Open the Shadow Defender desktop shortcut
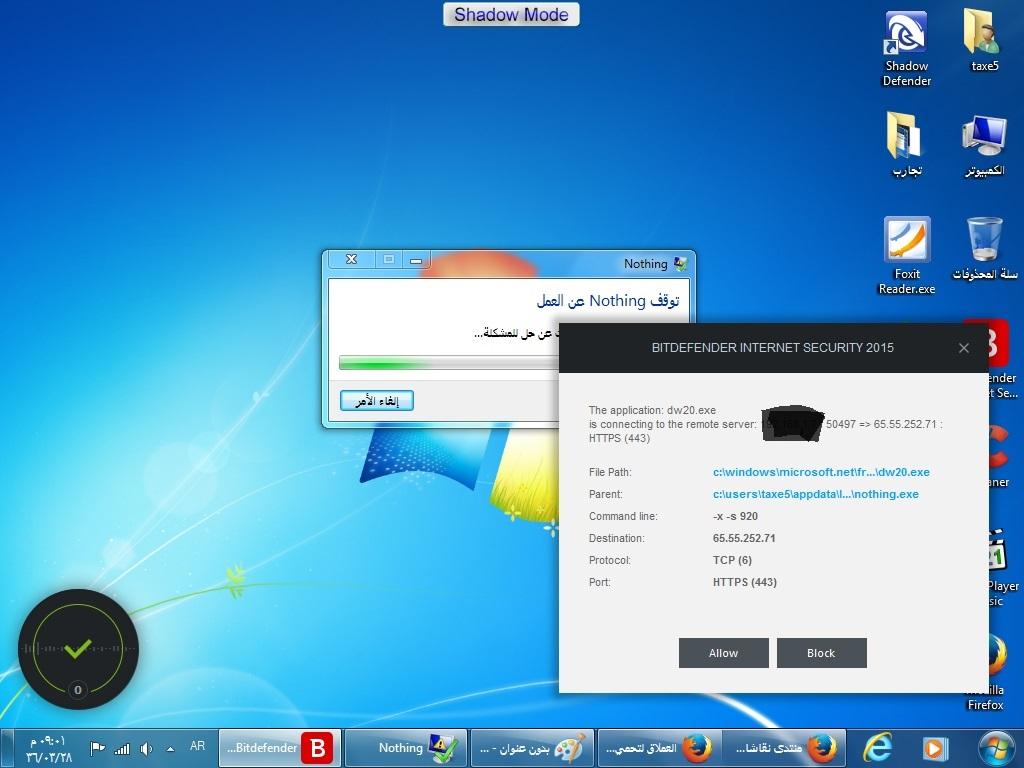 906,48
